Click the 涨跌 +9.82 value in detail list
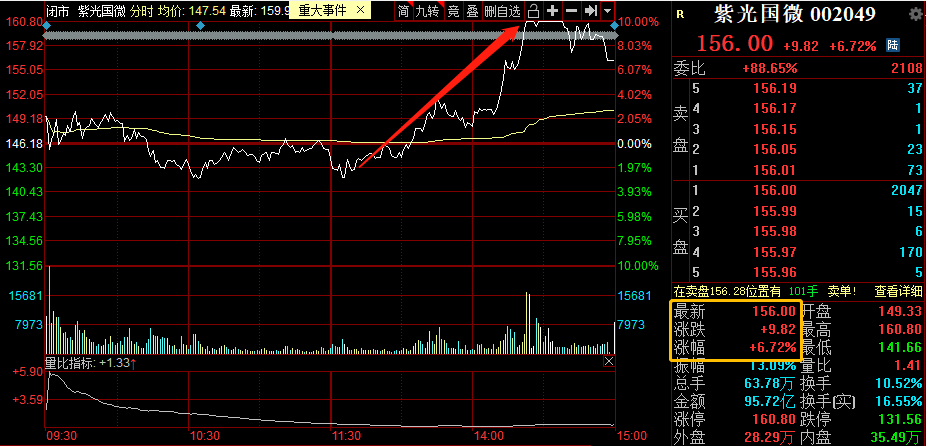 [778, 329]
